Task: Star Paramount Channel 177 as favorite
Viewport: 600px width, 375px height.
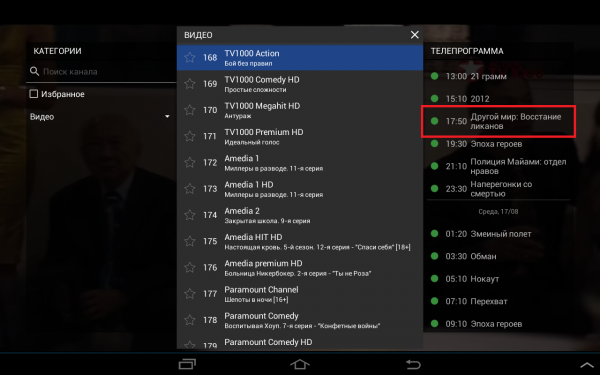Action: (190, 293)
